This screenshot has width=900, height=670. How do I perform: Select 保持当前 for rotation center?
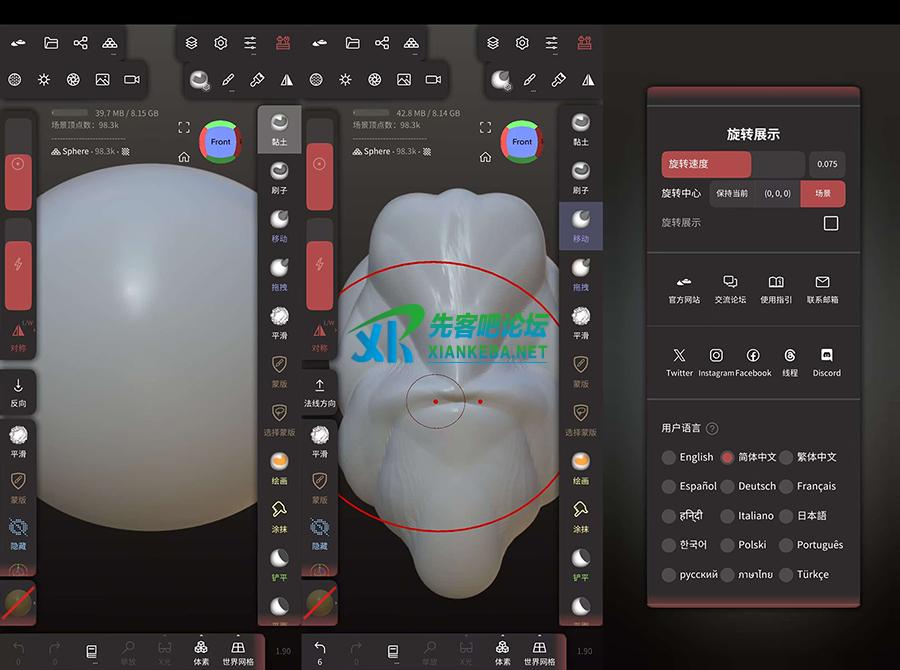coord(732,194)
